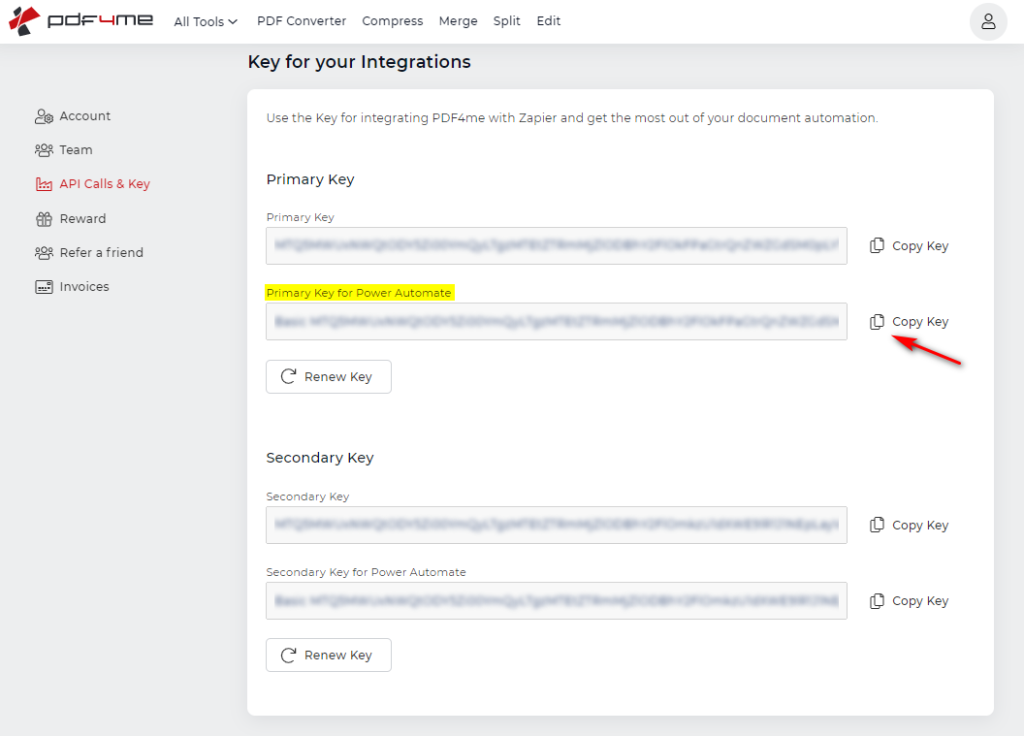Click the Team sidebar icon

pyautogui.click(x=44, y=150)
